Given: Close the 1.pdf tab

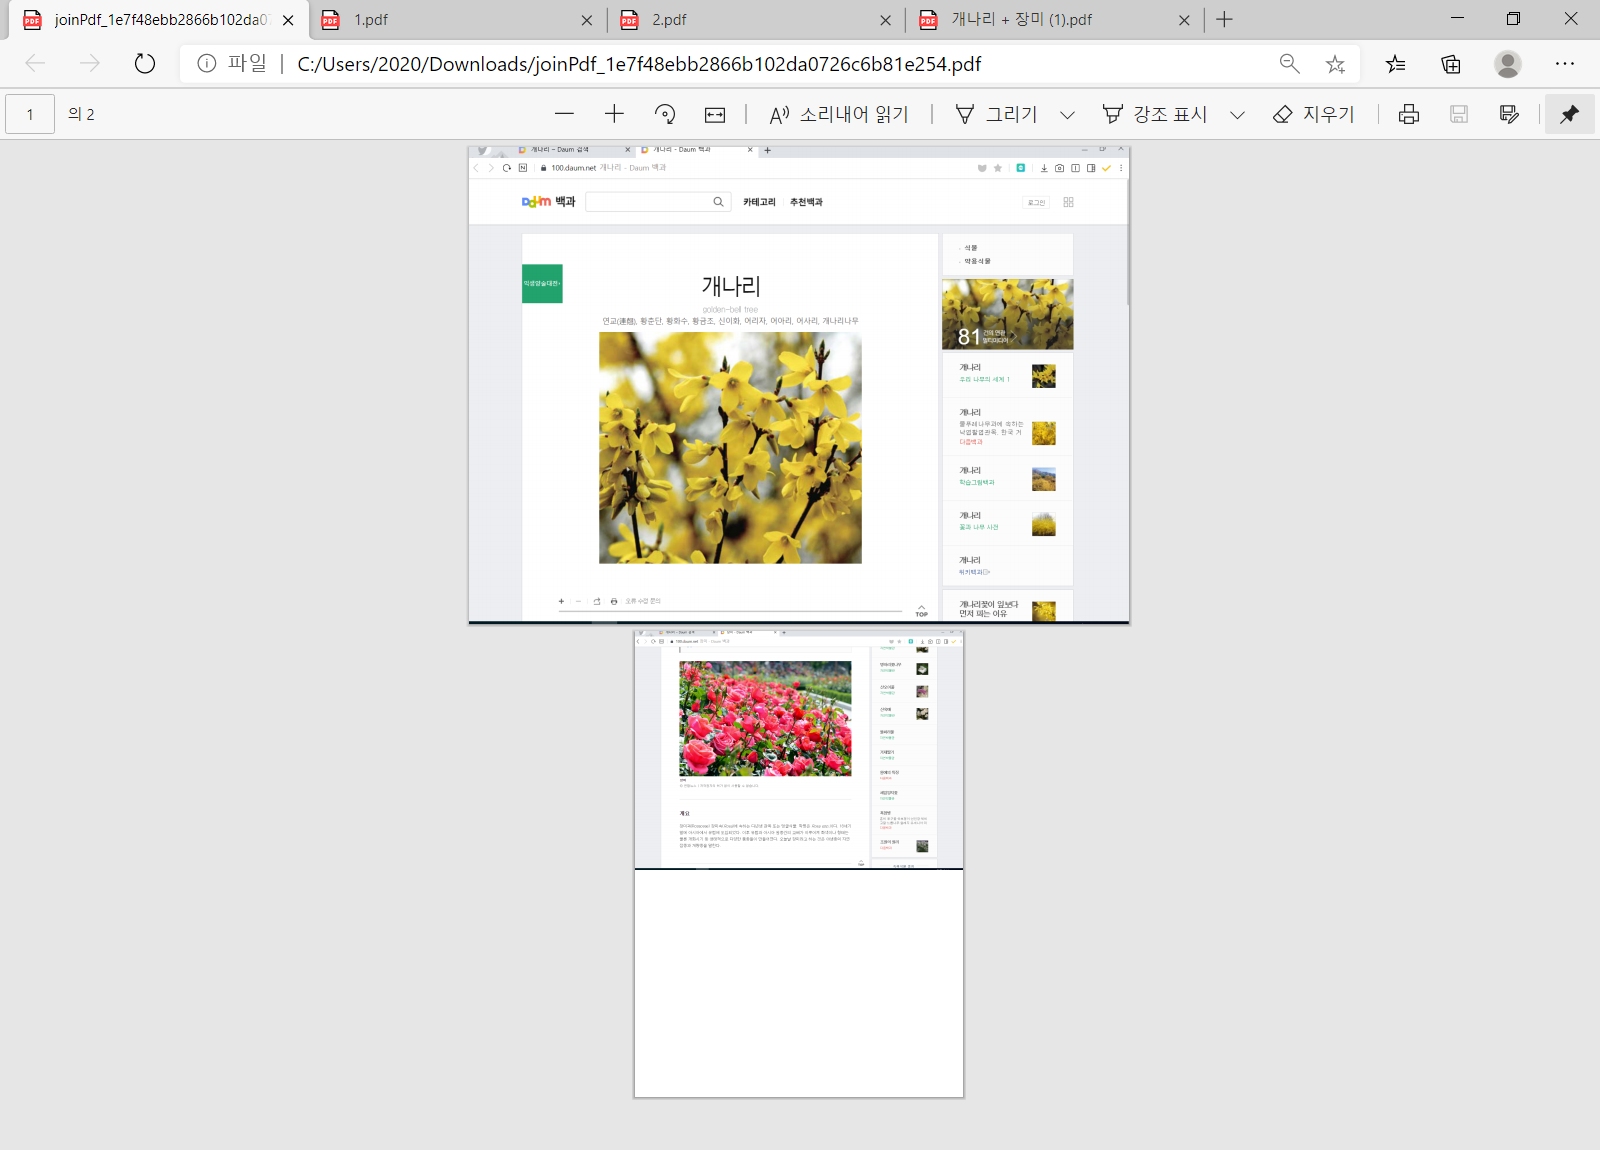Looking at the screenshot, I should pyautogui.click(x=586, y=20).
